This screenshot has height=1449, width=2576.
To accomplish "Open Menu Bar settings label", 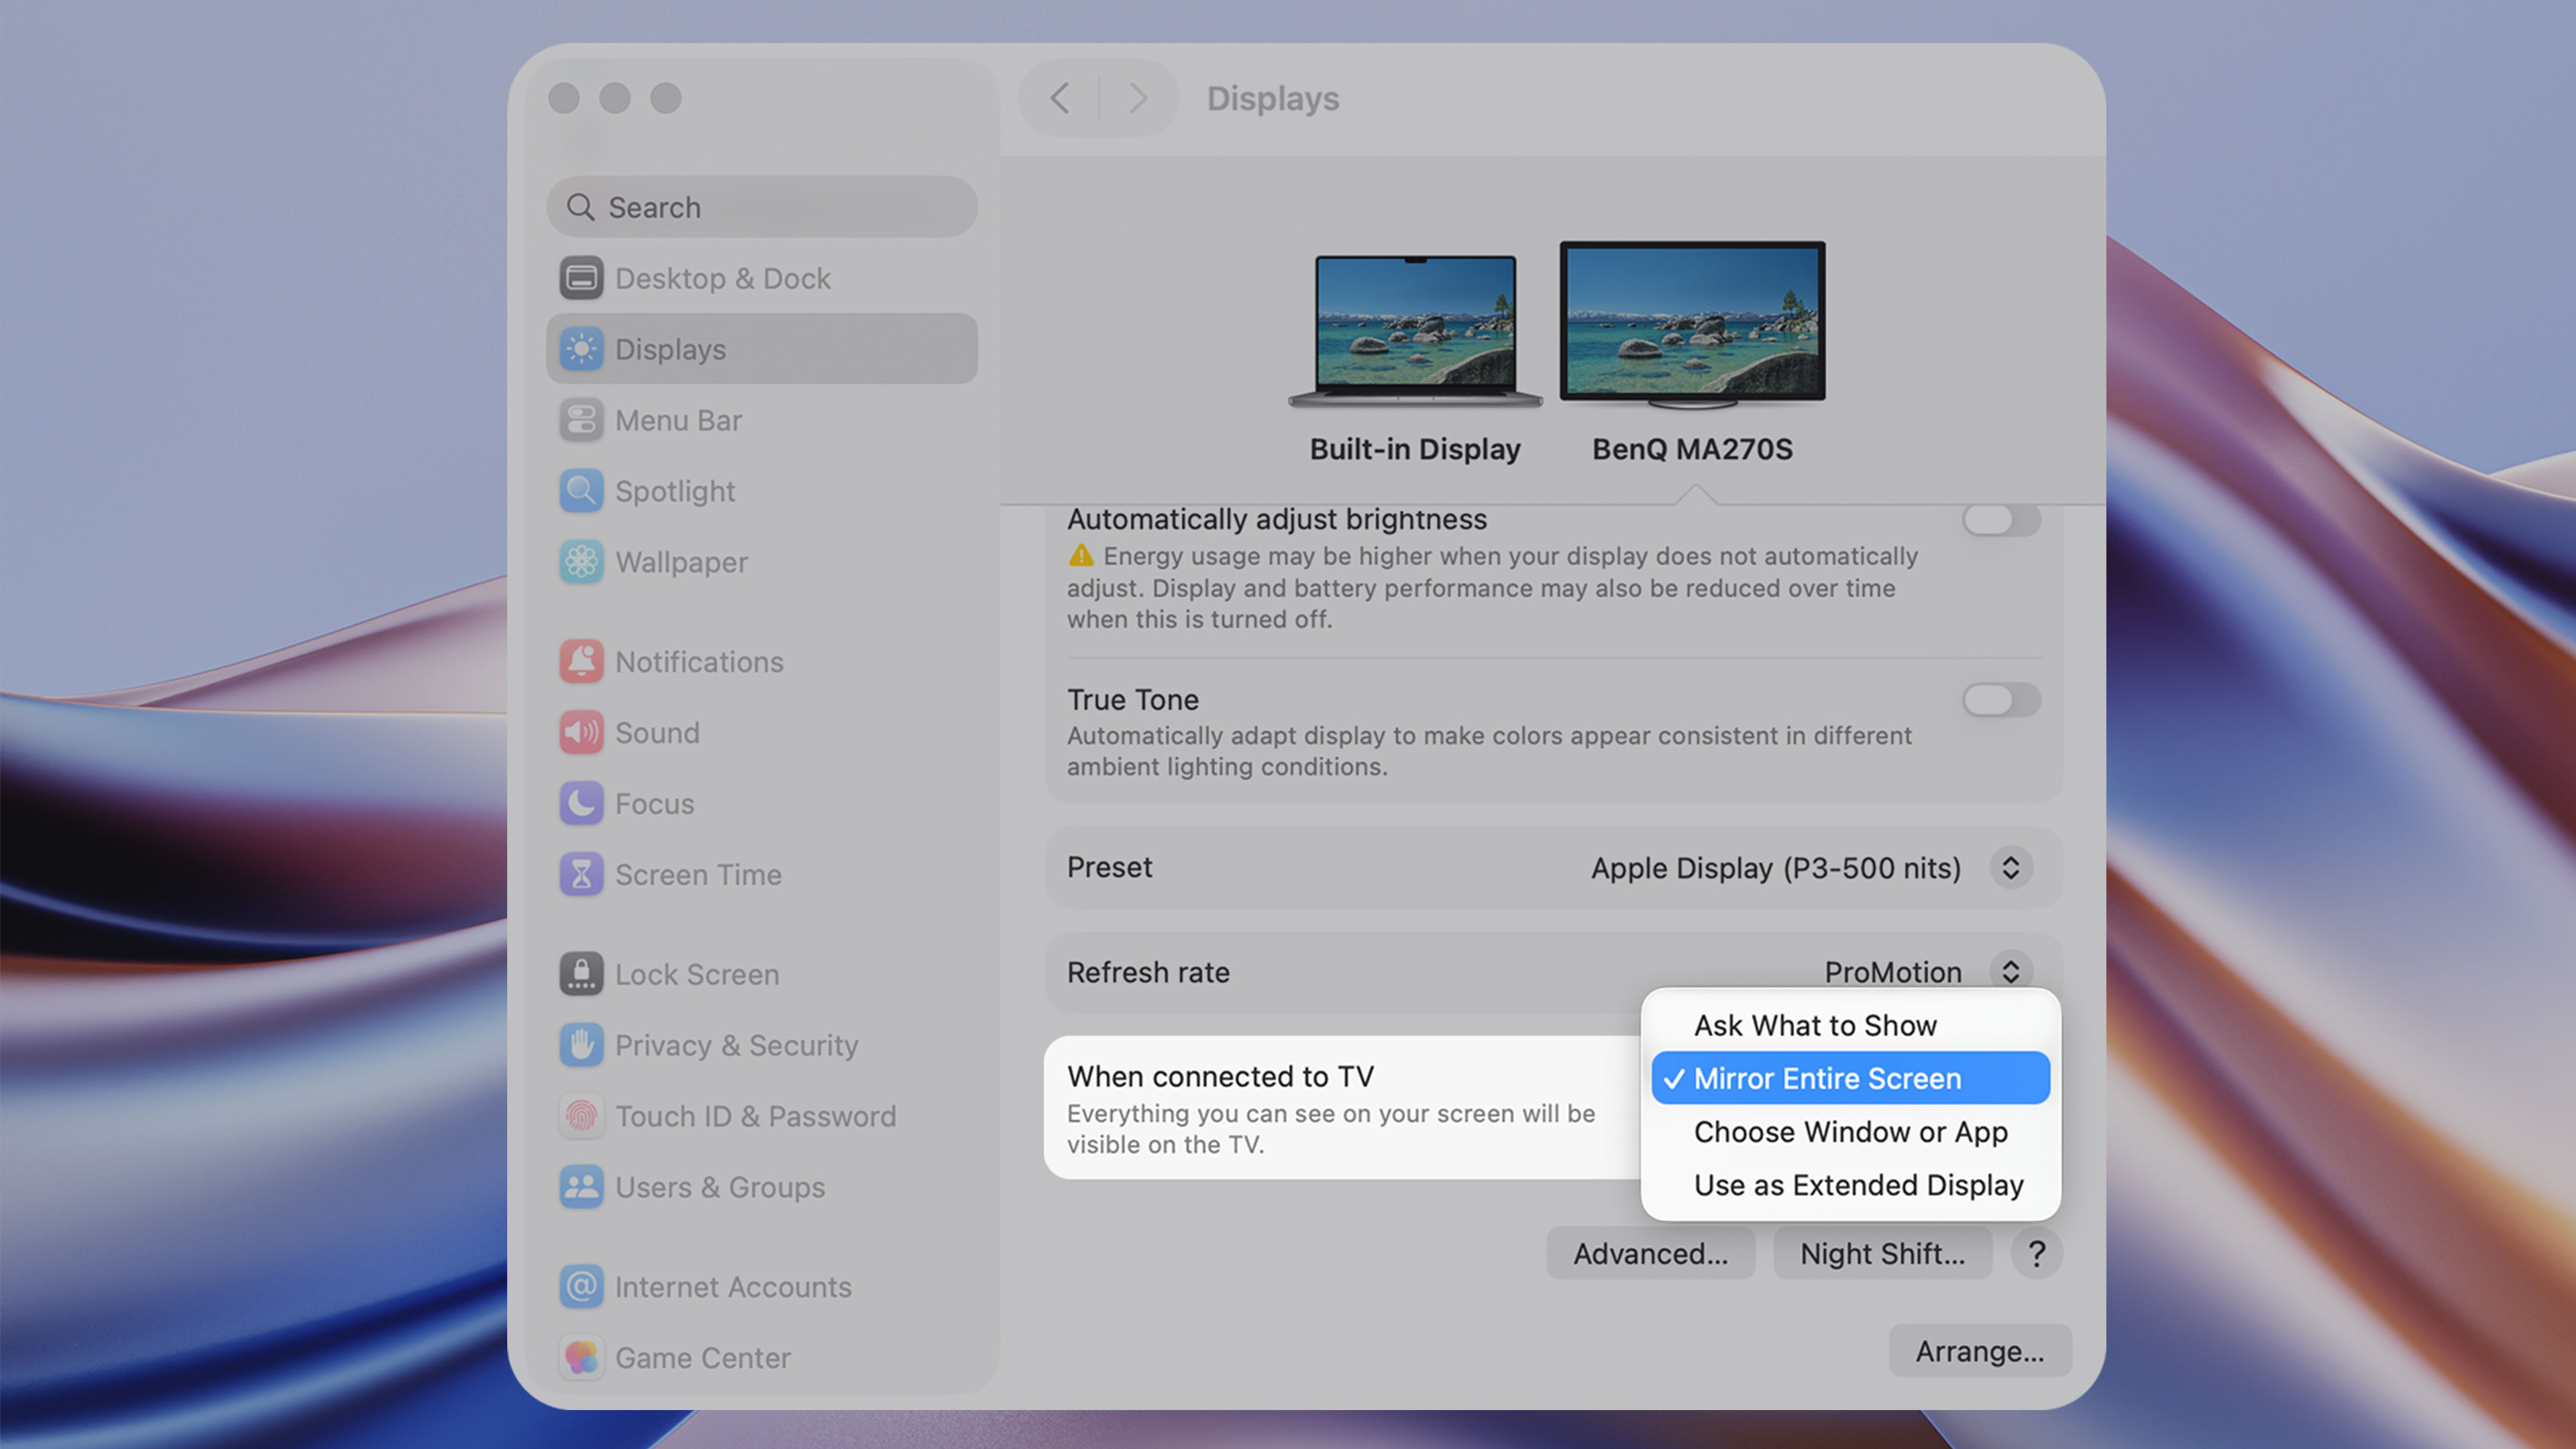I will (678, 420).
